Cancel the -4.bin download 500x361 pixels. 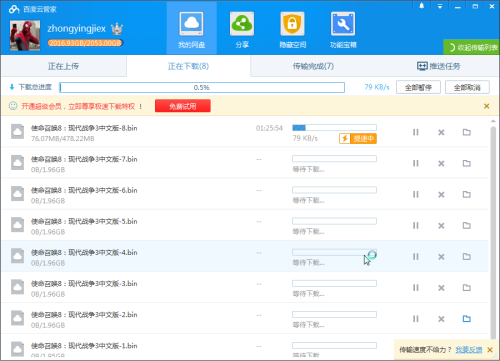pyautogui.click(x=441, y=257)
